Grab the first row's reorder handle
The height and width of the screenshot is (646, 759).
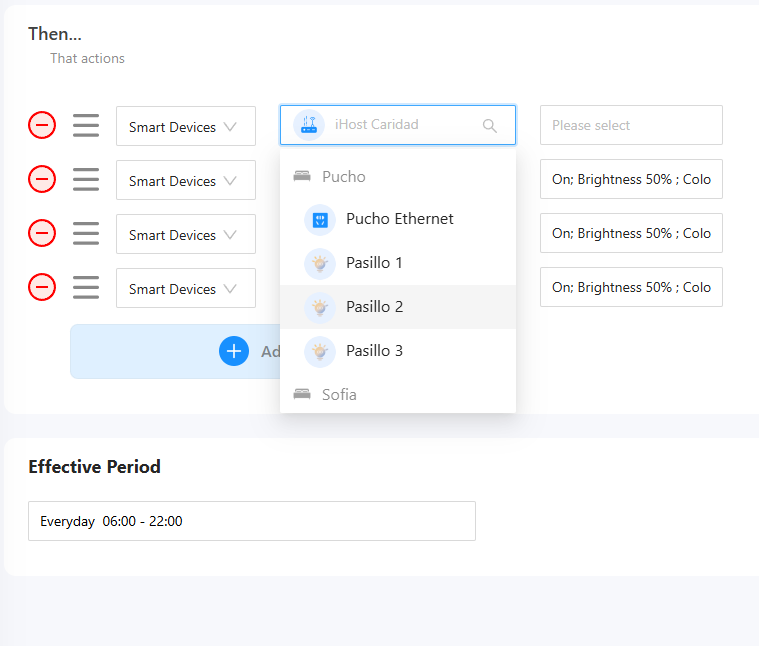86,125
